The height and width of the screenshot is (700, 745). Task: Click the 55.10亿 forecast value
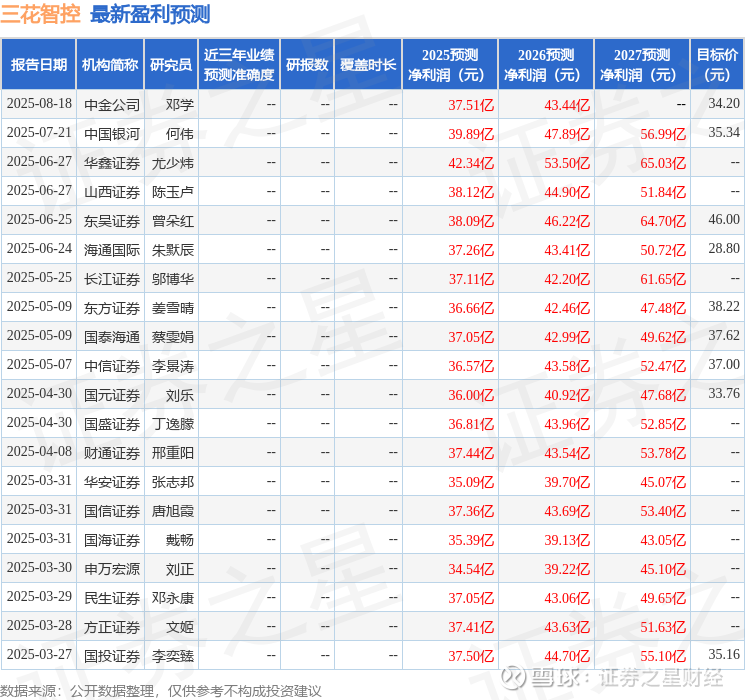(x=663, y=656)
